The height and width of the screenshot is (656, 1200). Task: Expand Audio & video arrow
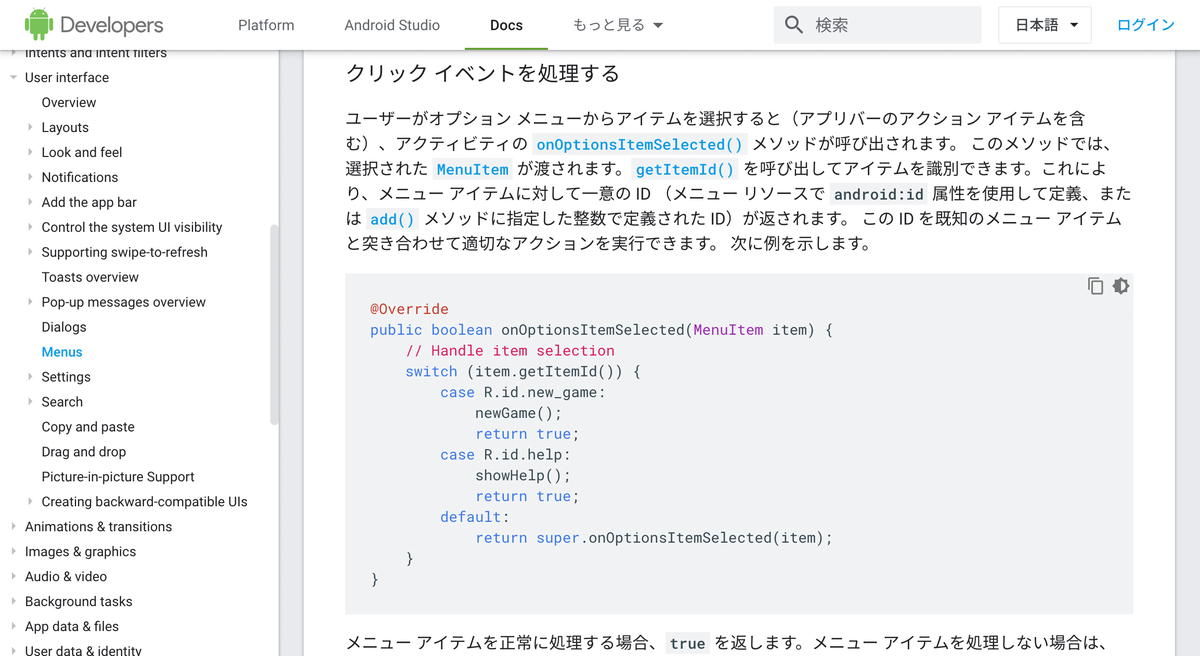pyautogui.click(x=13, y=577)
